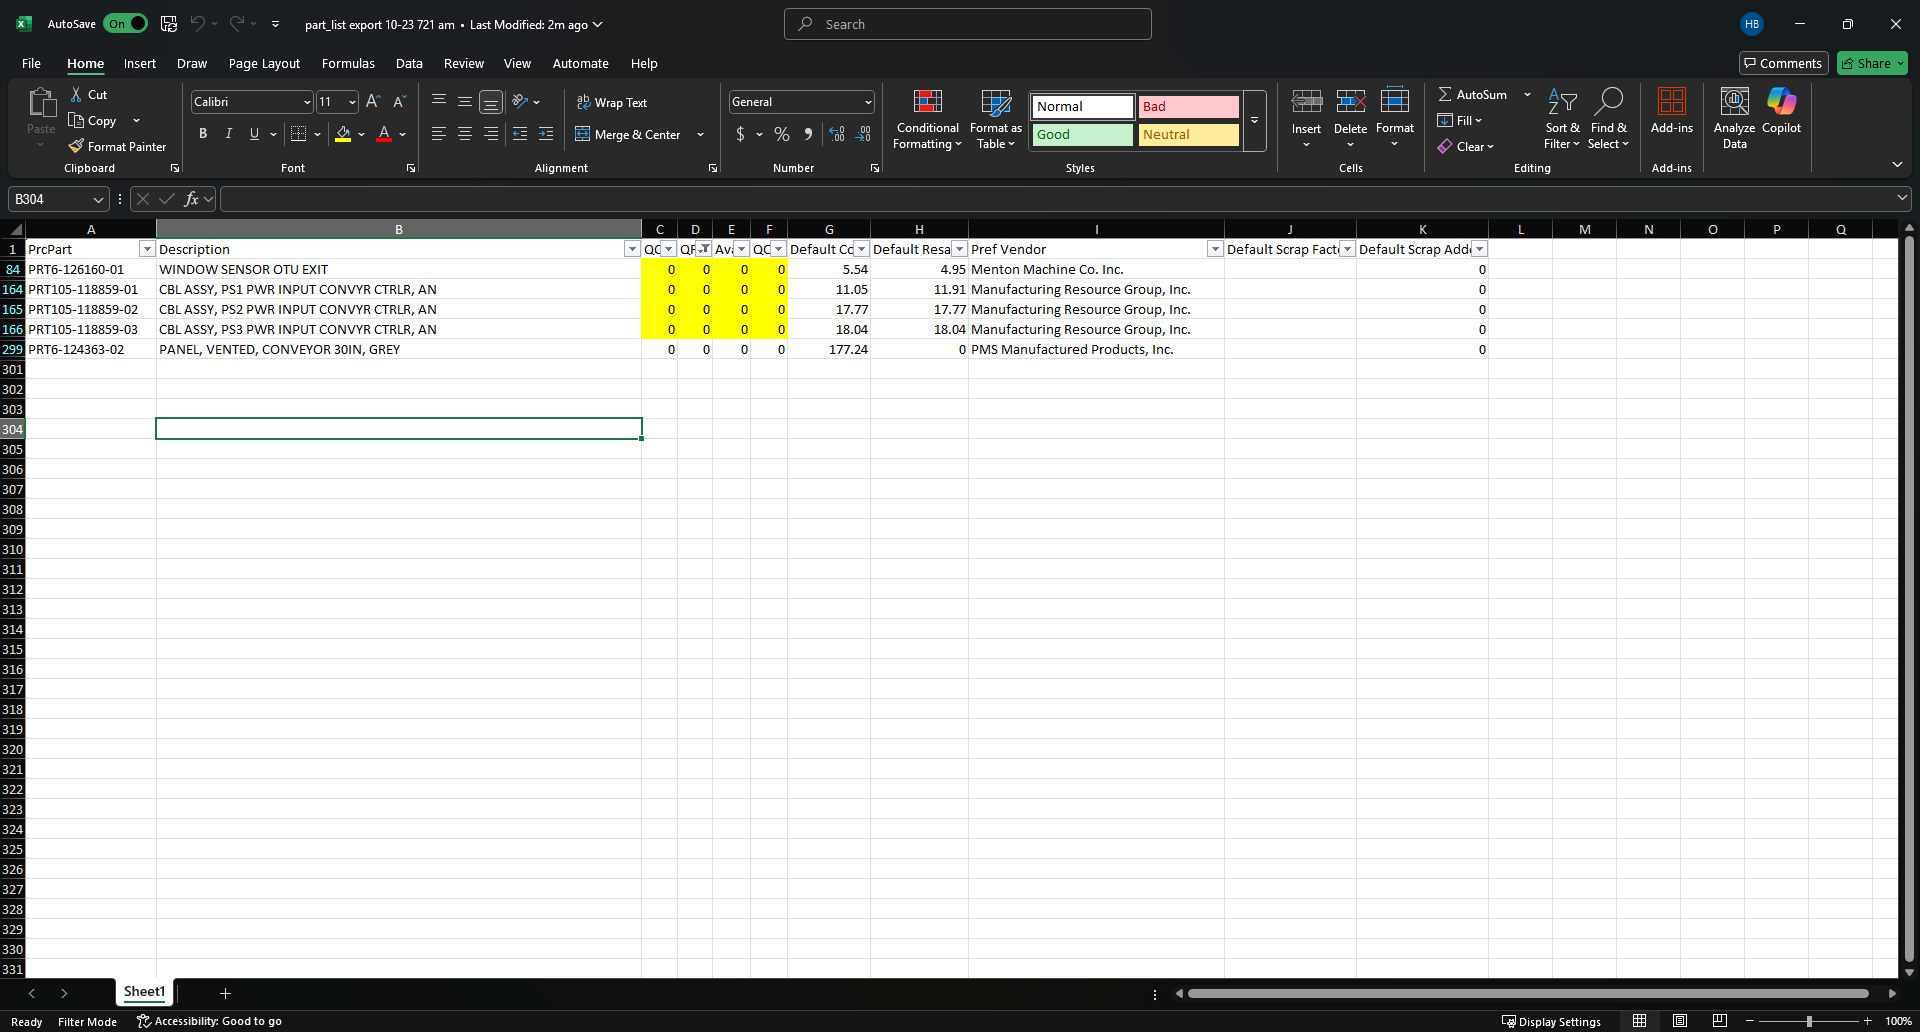
Task: Click the Format Painter brush icon
Action: pyautogui.click(x=76, y=146)
